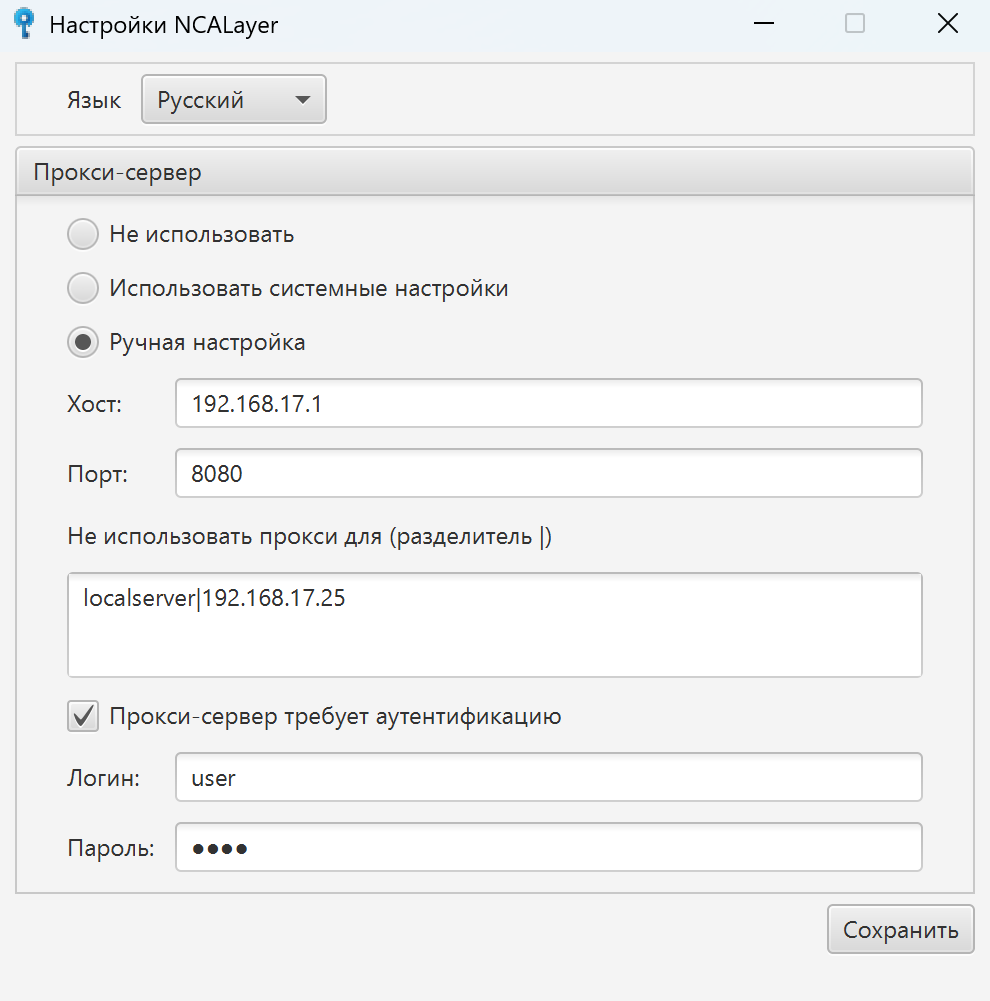The height and width of the screenshot is (1001, 990).
Task: Click the Сохранить button
Action: pyautogui.click(x=901, y=930)
